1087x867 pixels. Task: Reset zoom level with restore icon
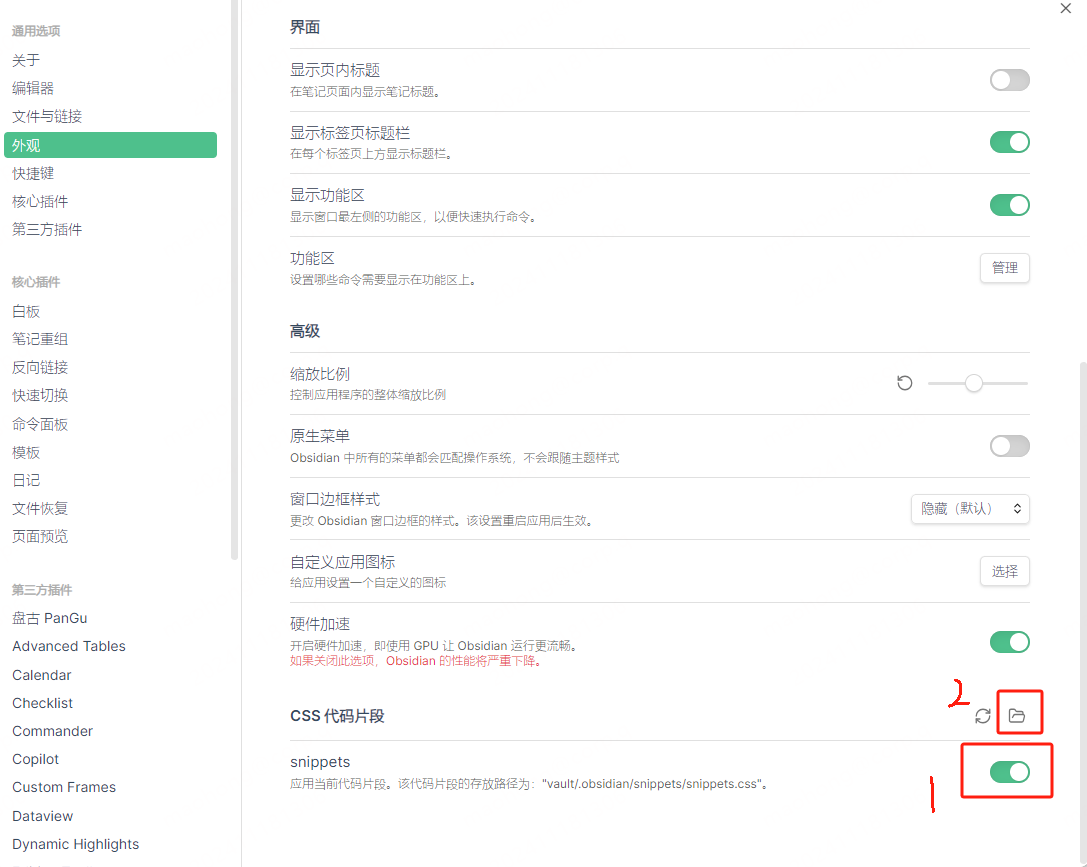tap(905, 383)
